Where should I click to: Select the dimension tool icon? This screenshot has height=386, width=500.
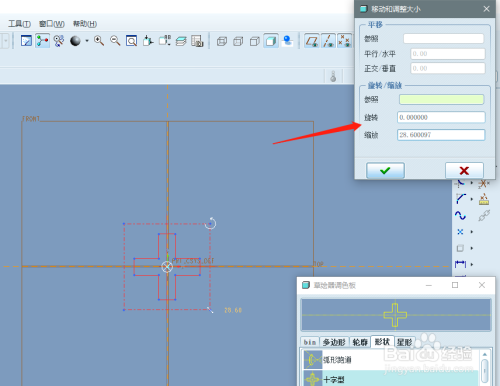[x=460, y=264]
